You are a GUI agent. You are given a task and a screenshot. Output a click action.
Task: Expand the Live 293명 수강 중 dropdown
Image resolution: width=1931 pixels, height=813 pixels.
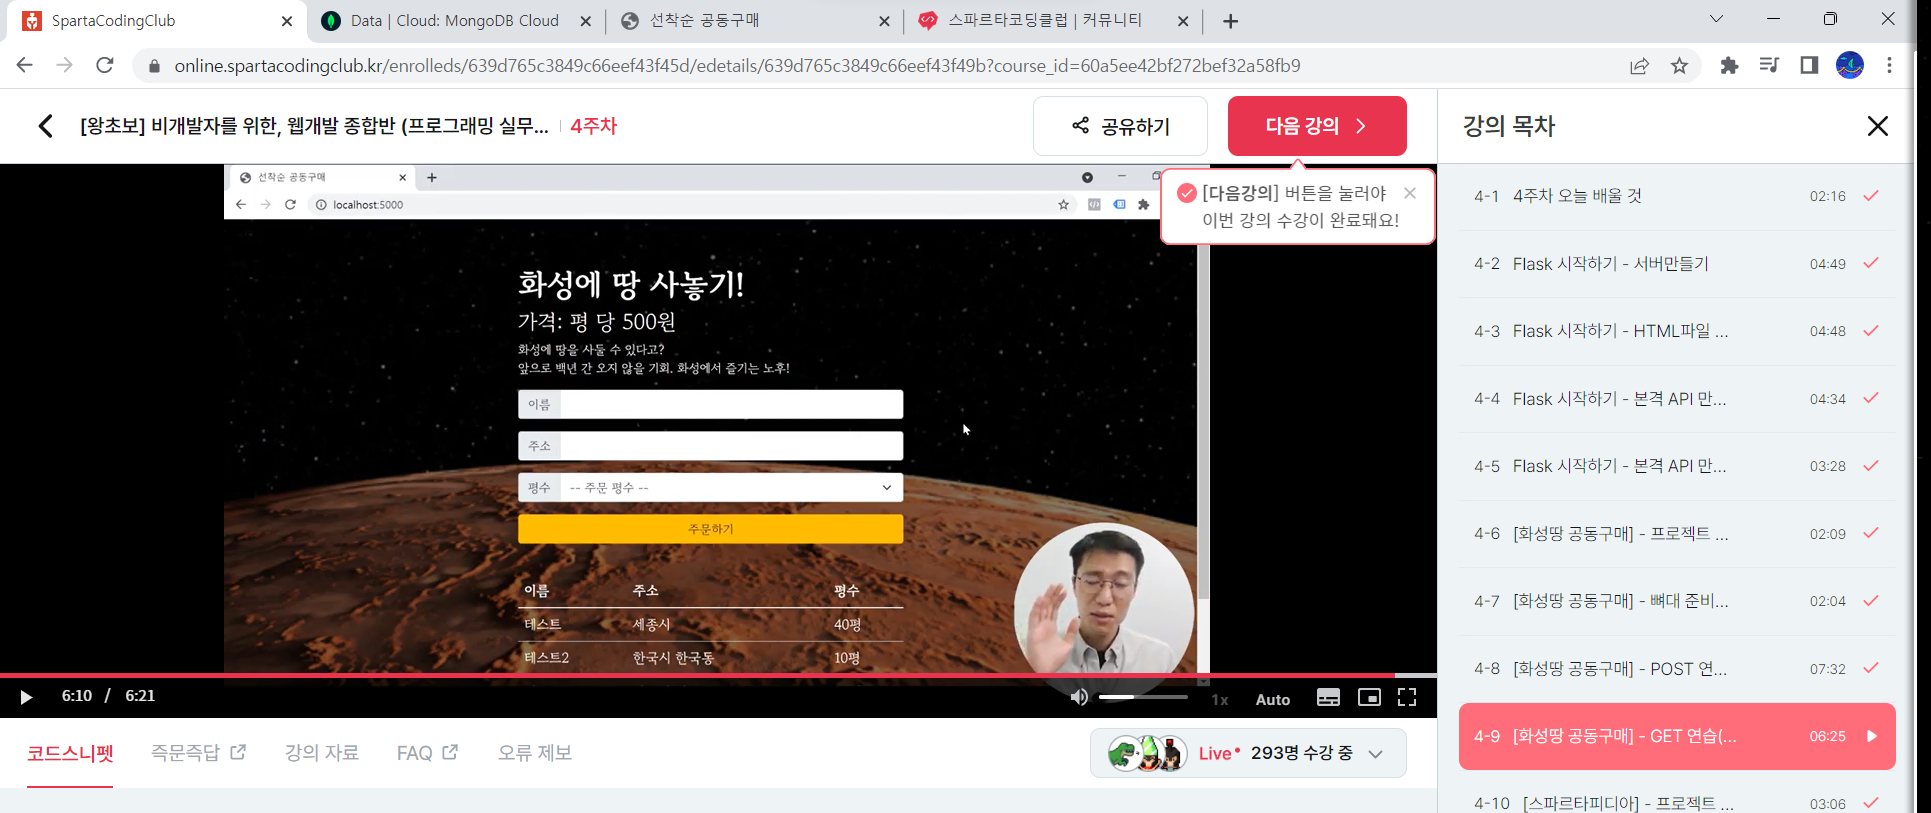1376,754
